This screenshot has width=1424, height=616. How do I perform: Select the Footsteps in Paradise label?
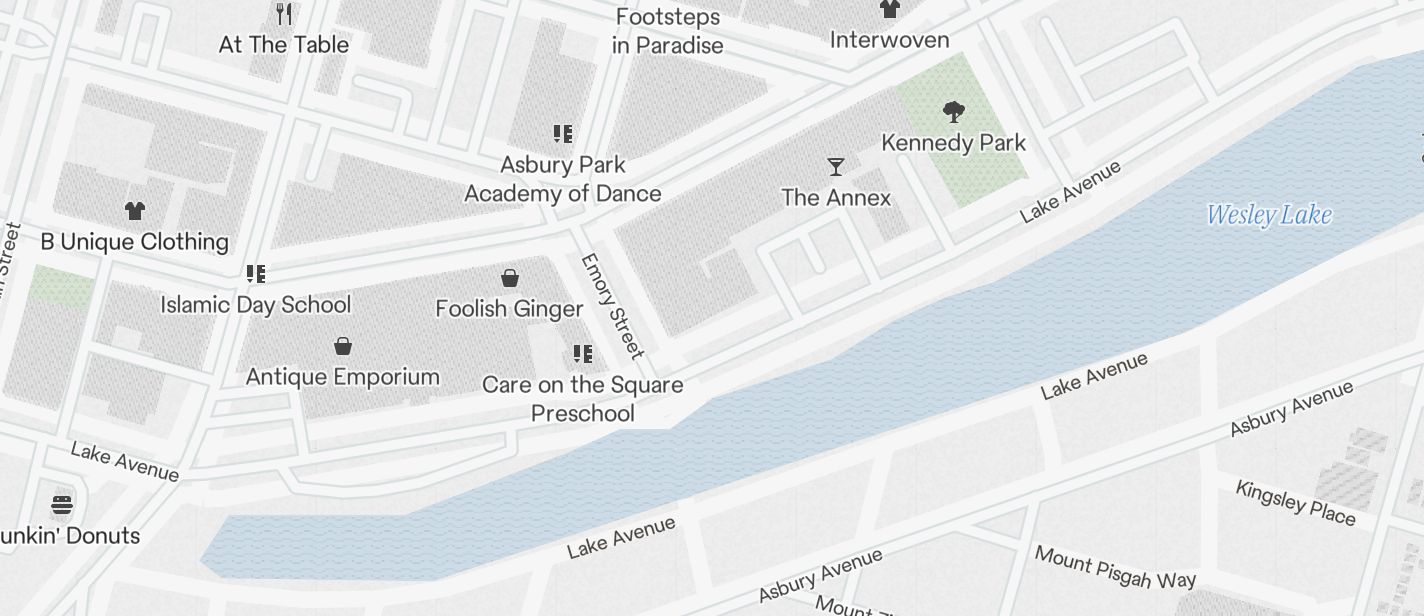(668, 31)
